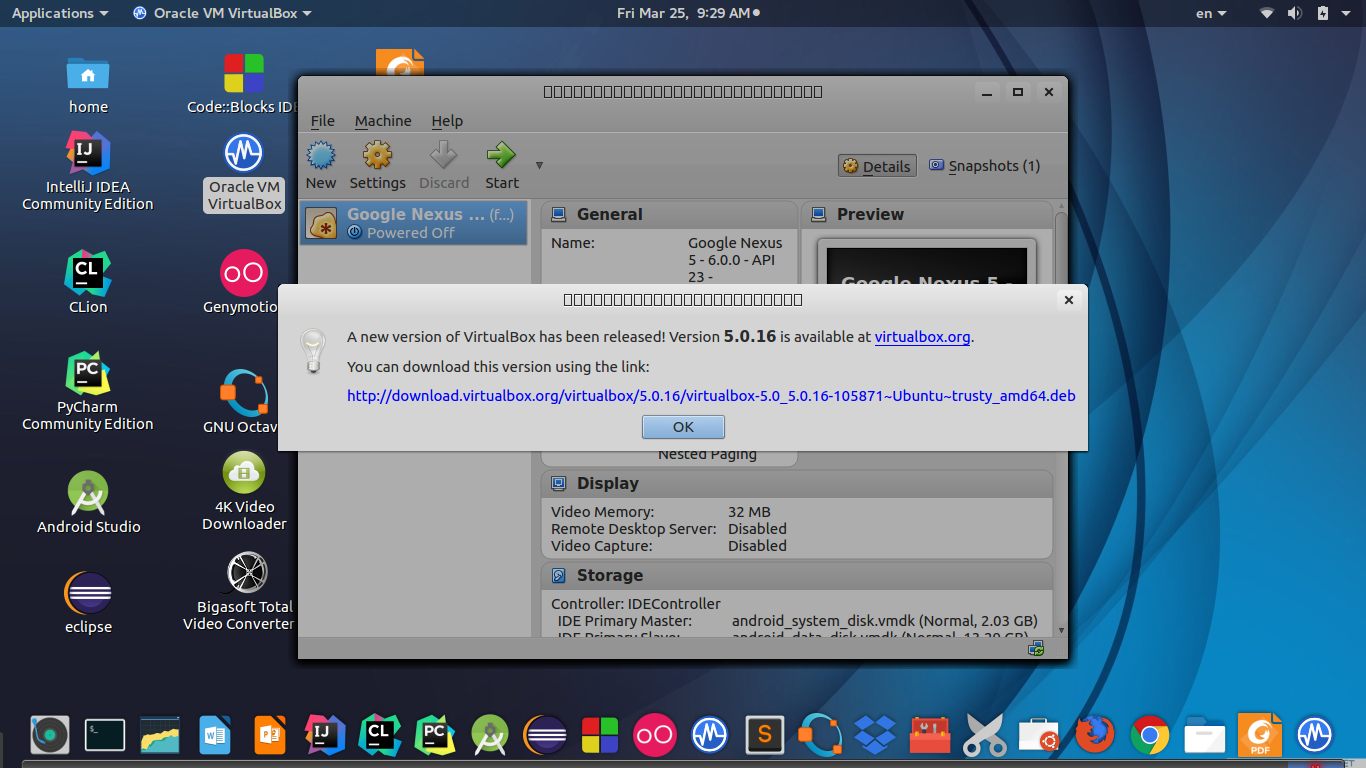
Task: Click OK in the update notification dialog
Action: coord(683,427)
